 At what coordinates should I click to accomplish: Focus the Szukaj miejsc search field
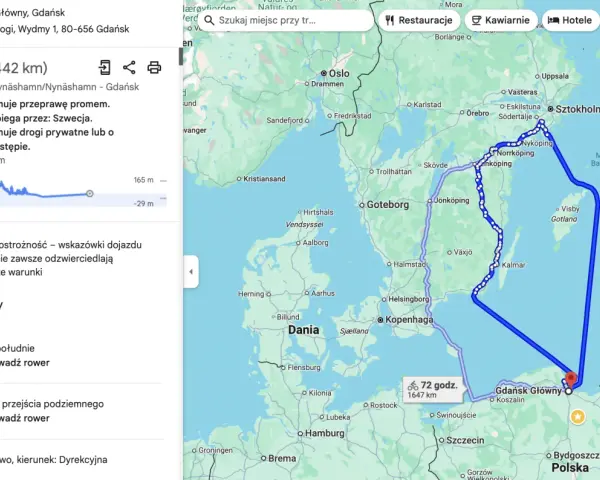tap(285, 20)
